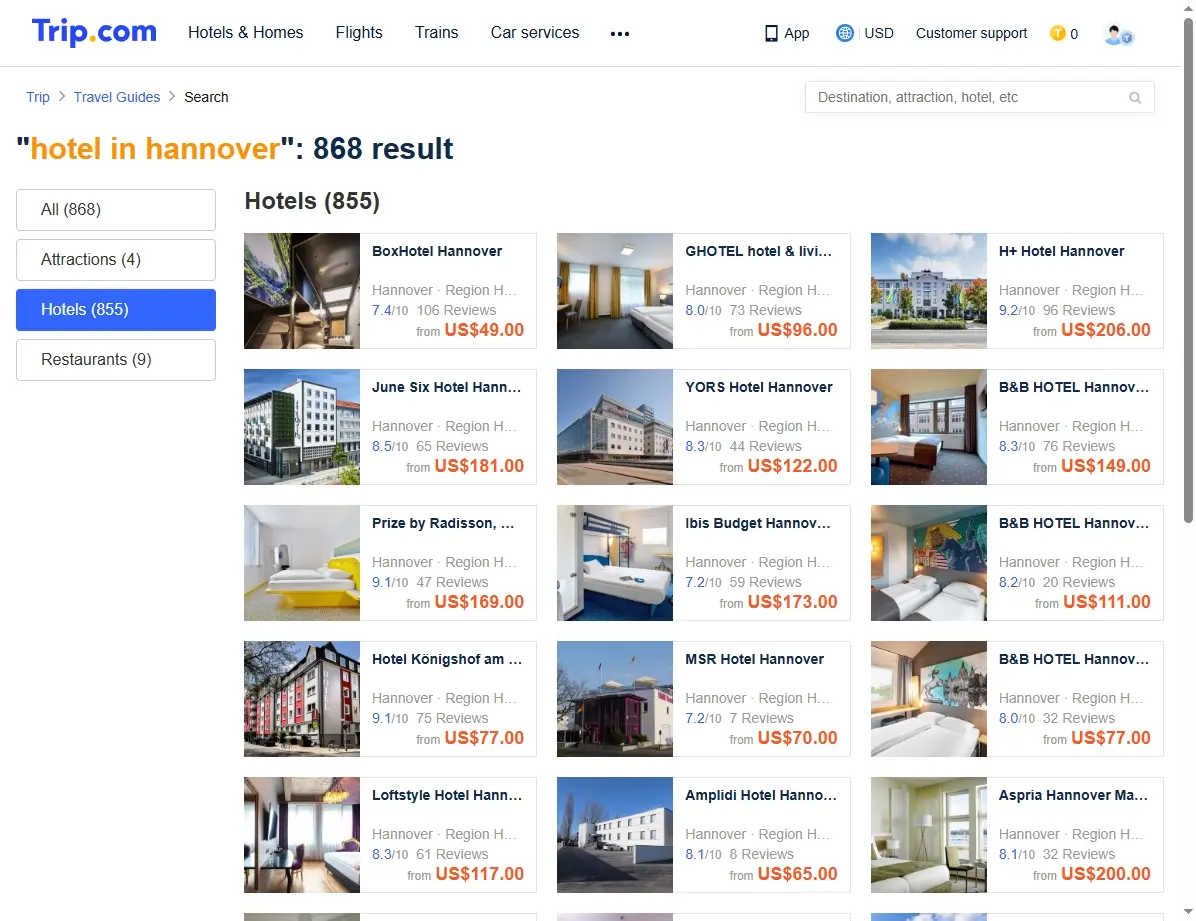
Task: Open BoxHotel Hannover thumbnail
Action: (302, 291)
